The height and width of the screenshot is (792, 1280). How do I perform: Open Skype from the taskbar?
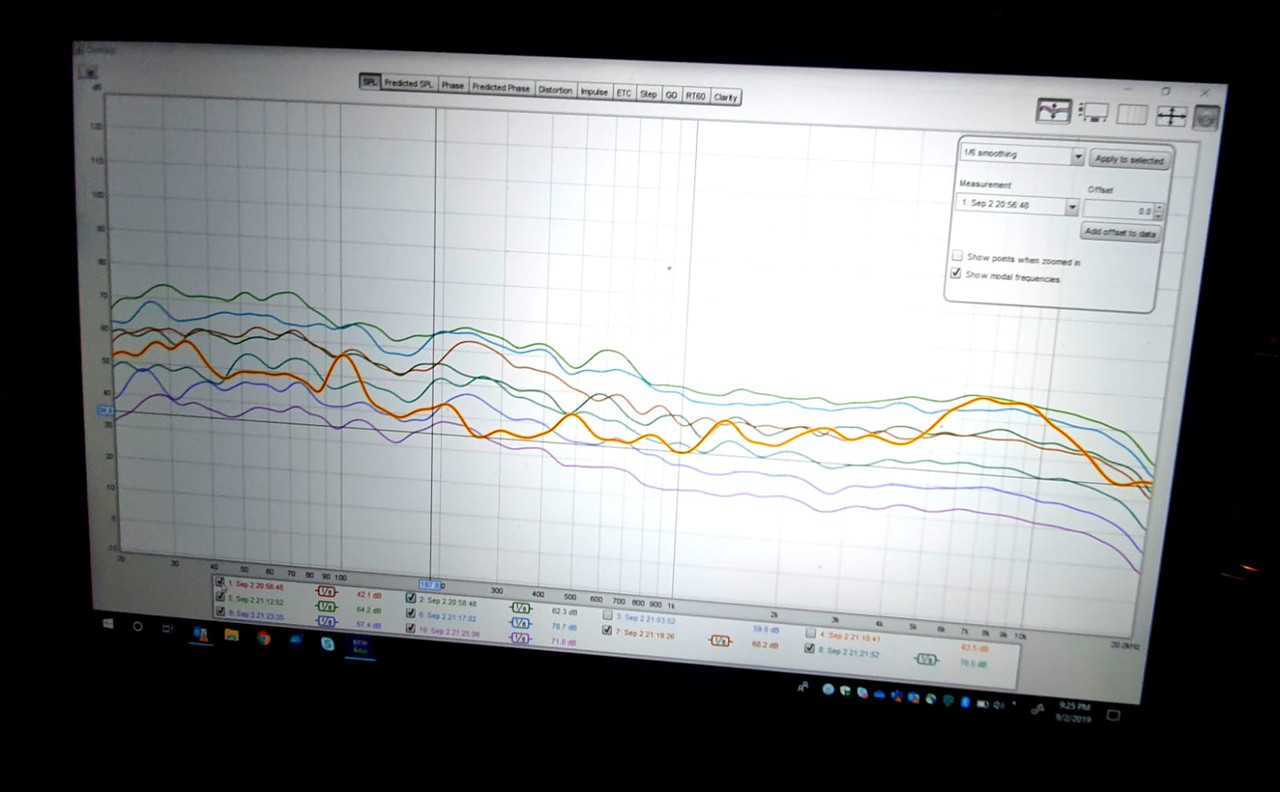[x=327, y=643]
